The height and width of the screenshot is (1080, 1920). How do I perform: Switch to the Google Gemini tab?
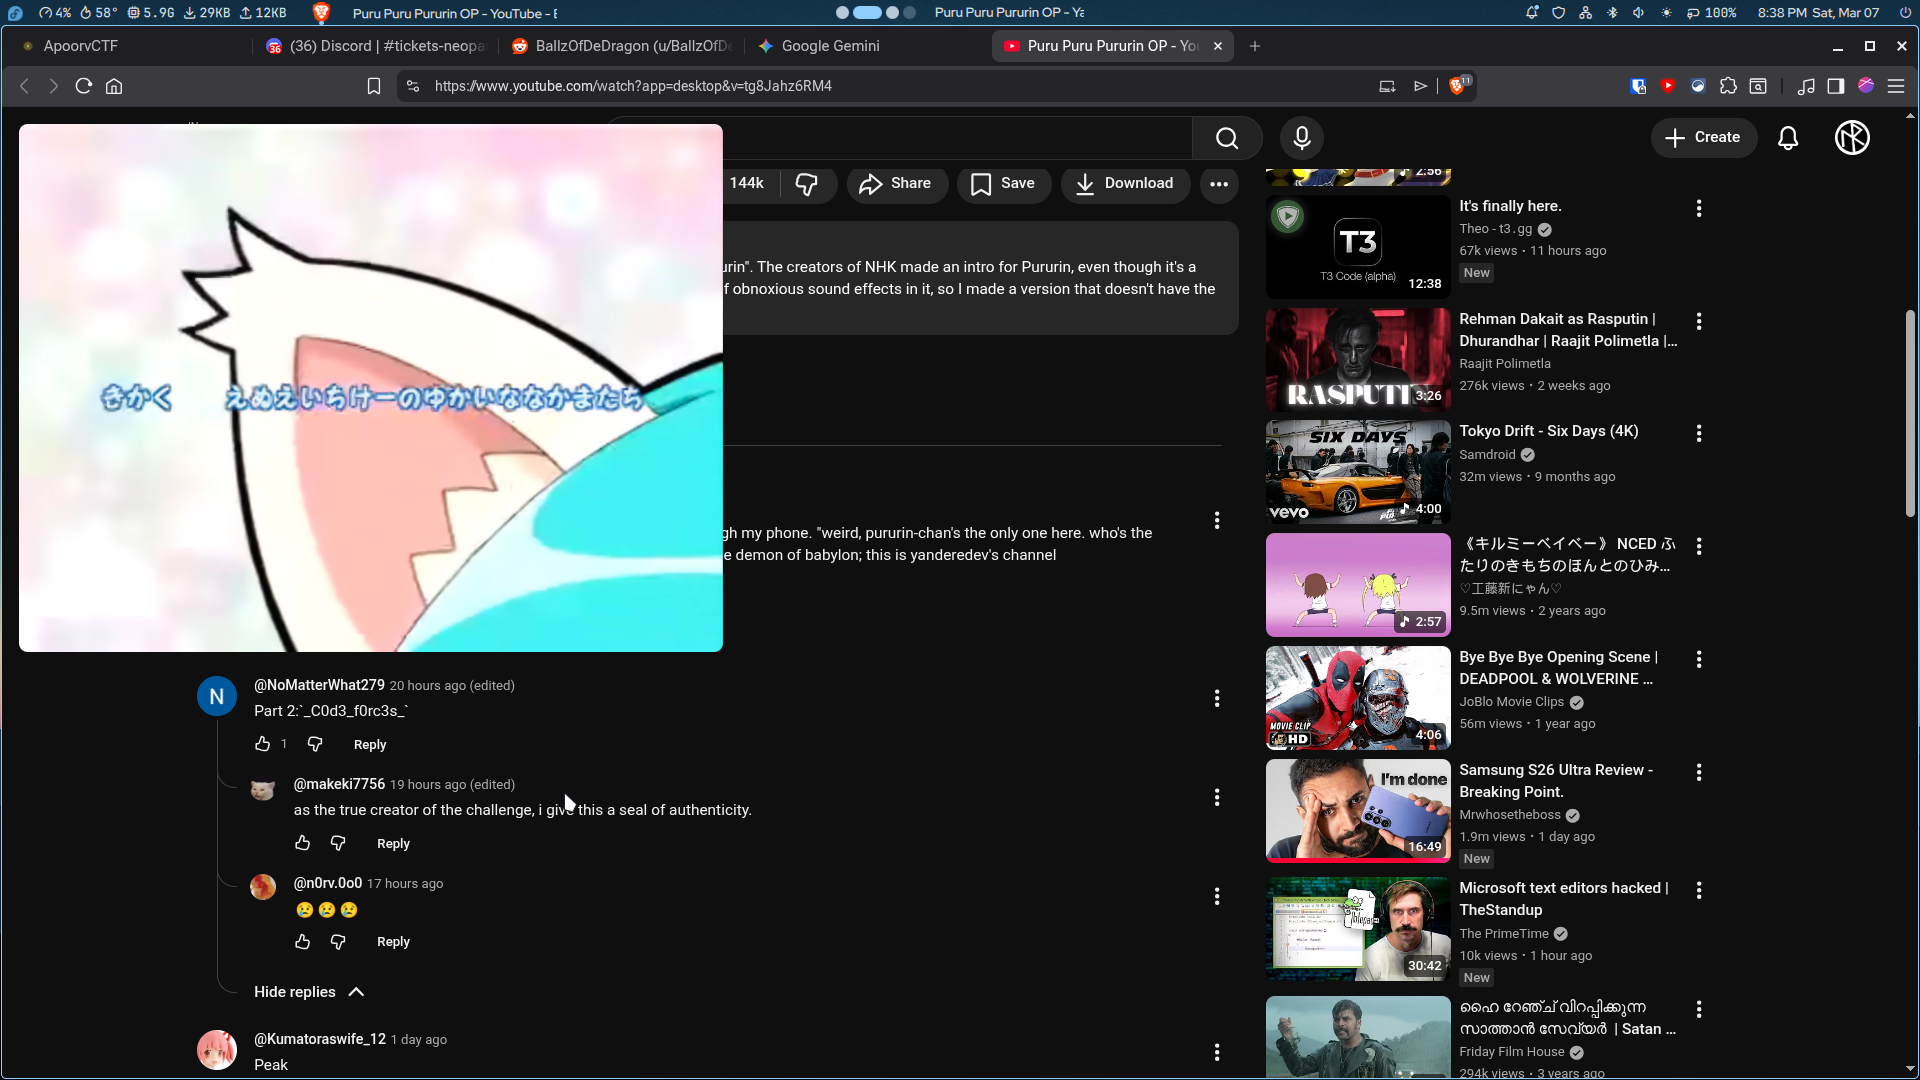830,46
